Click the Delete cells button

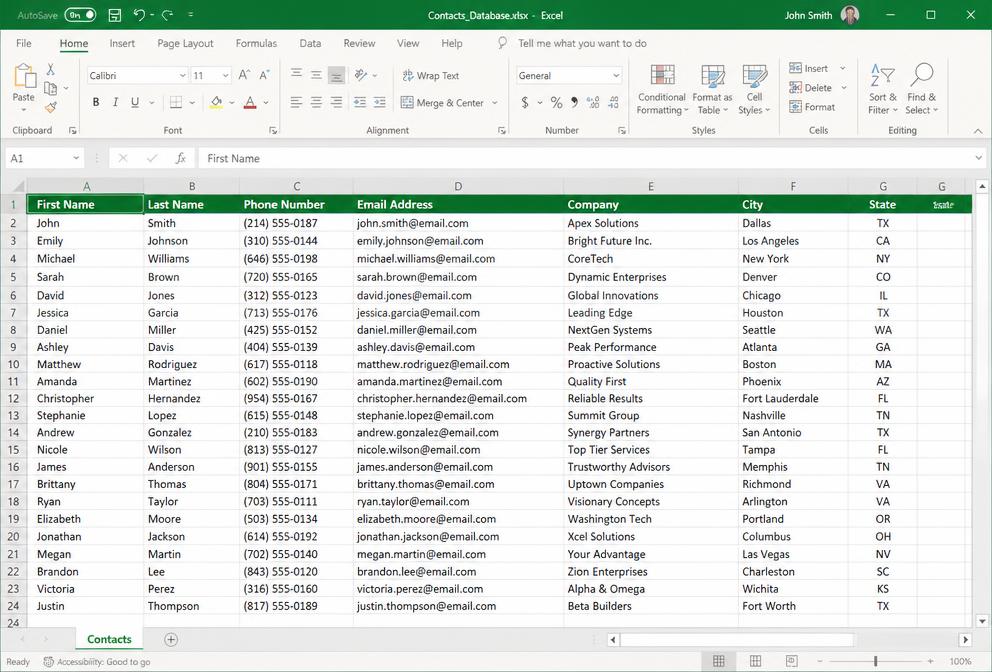[x=811, y=88]
